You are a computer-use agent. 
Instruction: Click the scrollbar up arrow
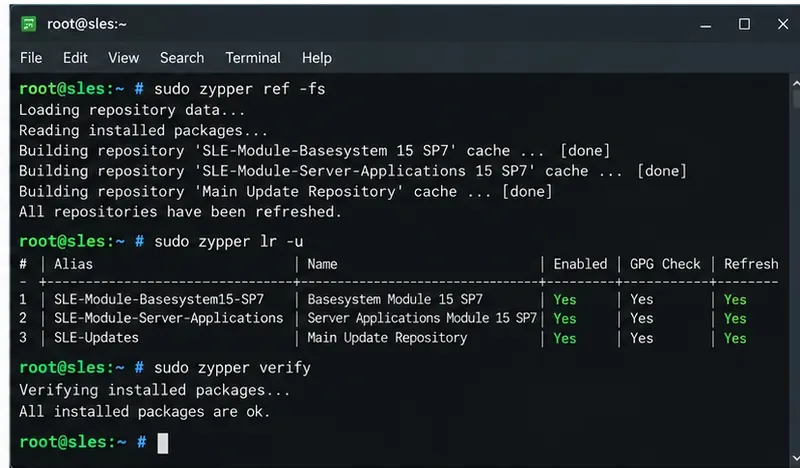[x=796, y=83]
